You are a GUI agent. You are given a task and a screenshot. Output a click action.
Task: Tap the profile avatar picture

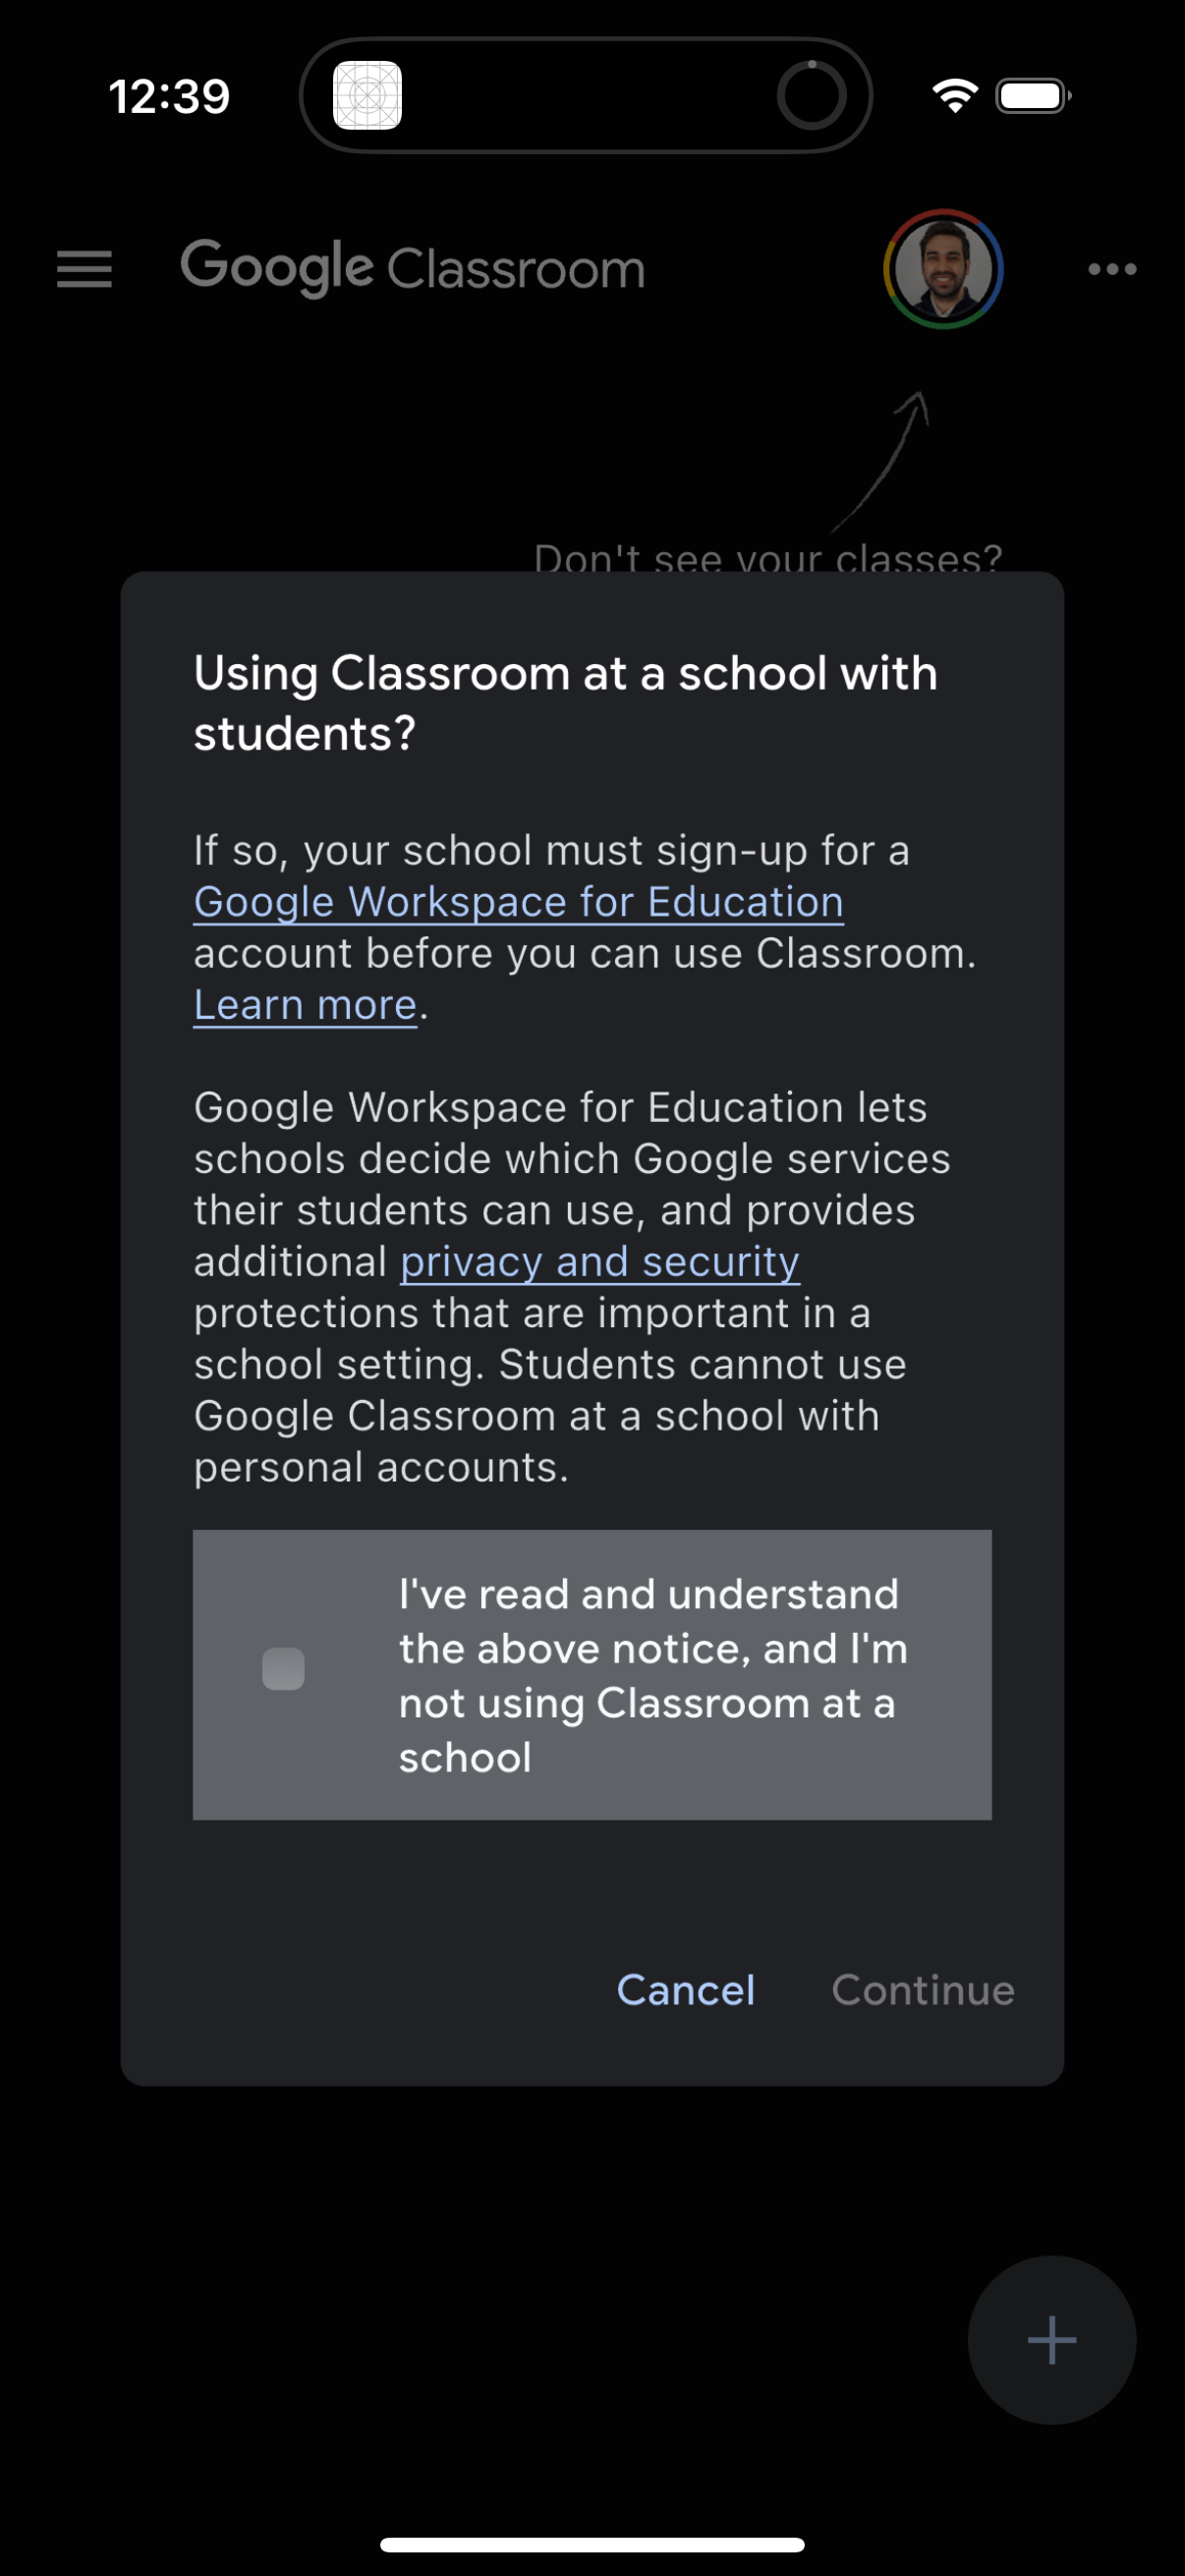942,270
